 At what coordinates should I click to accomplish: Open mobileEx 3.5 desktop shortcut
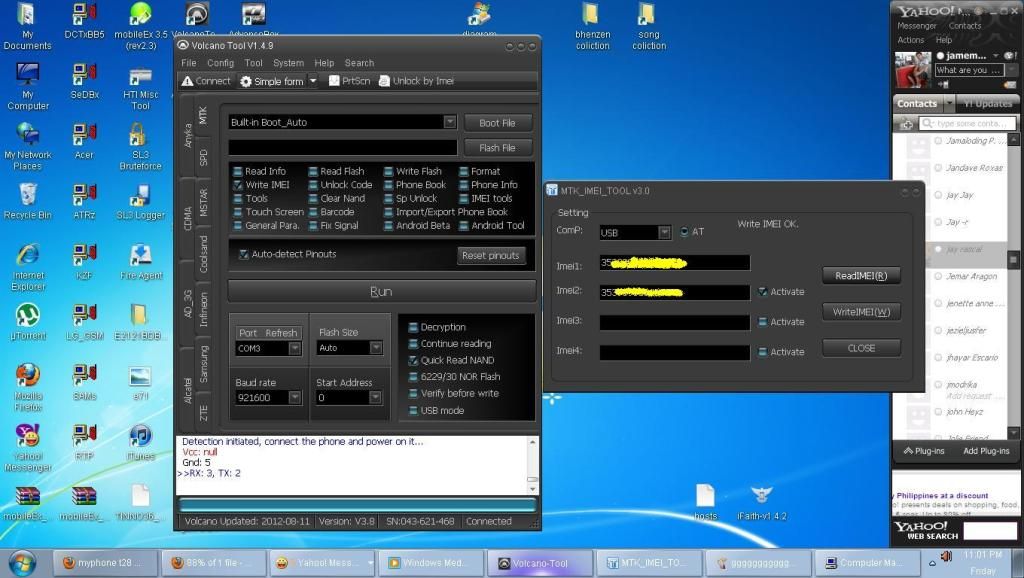tap(140, 26)
